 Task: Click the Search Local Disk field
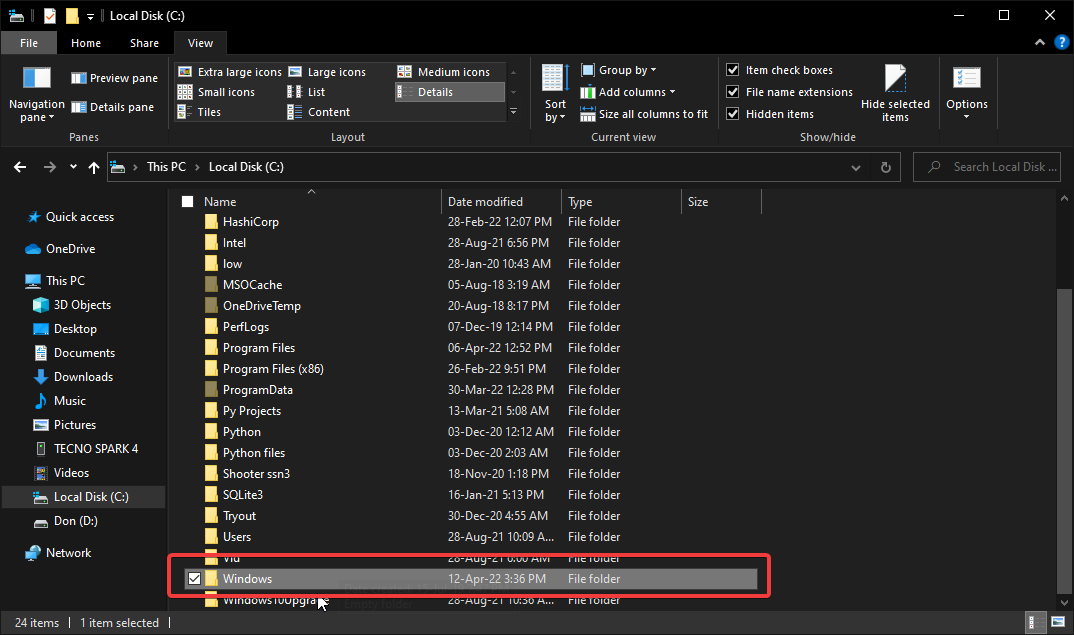pyautogui.click(x=986, y=167)
